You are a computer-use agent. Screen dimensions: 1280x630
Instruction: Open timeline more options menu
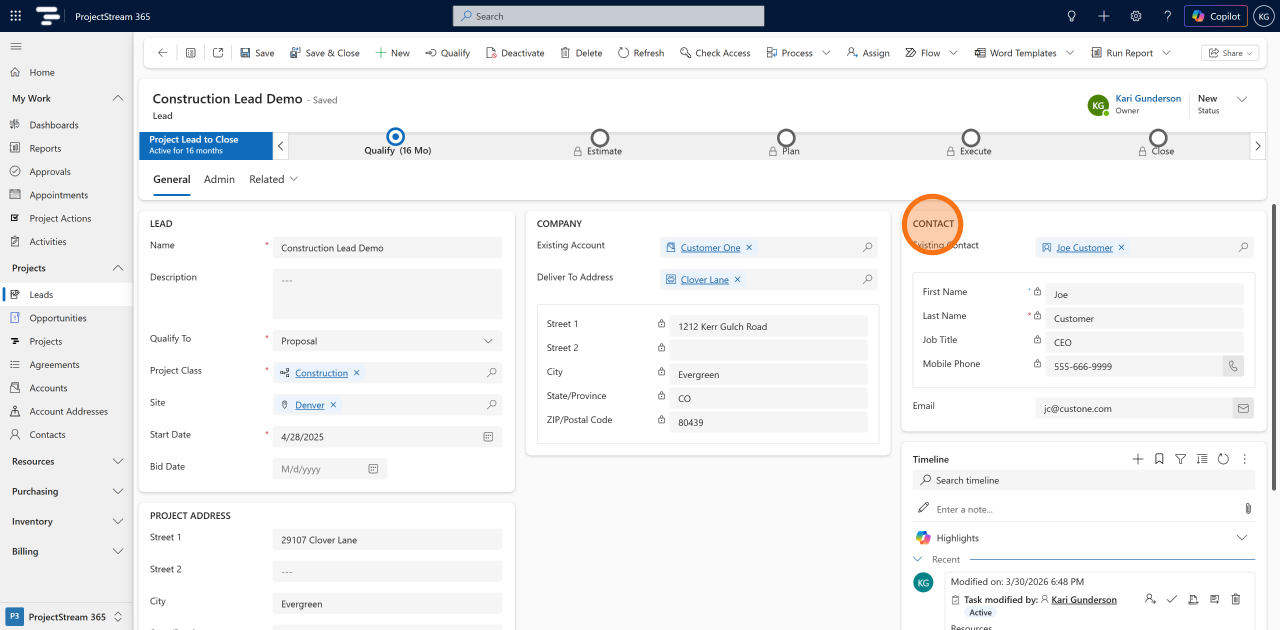(x=1245, y=459)
